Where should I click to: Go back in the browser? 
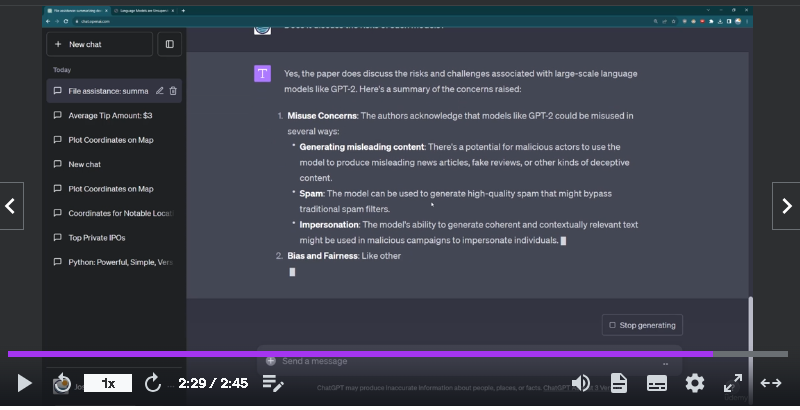(x=48, y=21)
